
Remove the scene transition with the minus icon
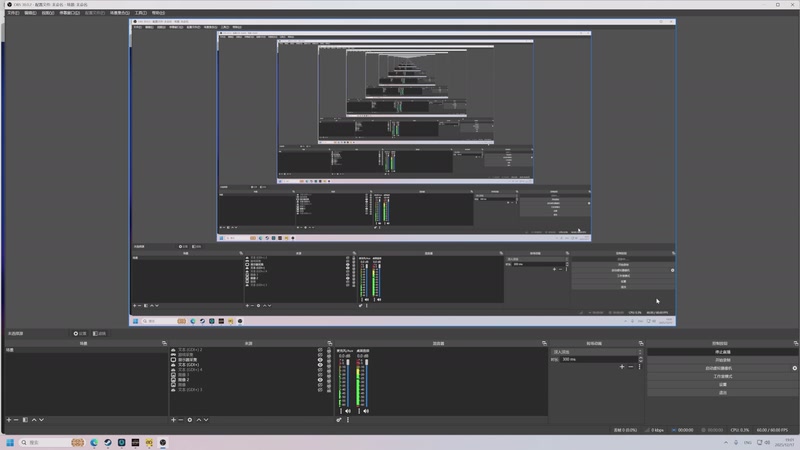tap(631, 367)
